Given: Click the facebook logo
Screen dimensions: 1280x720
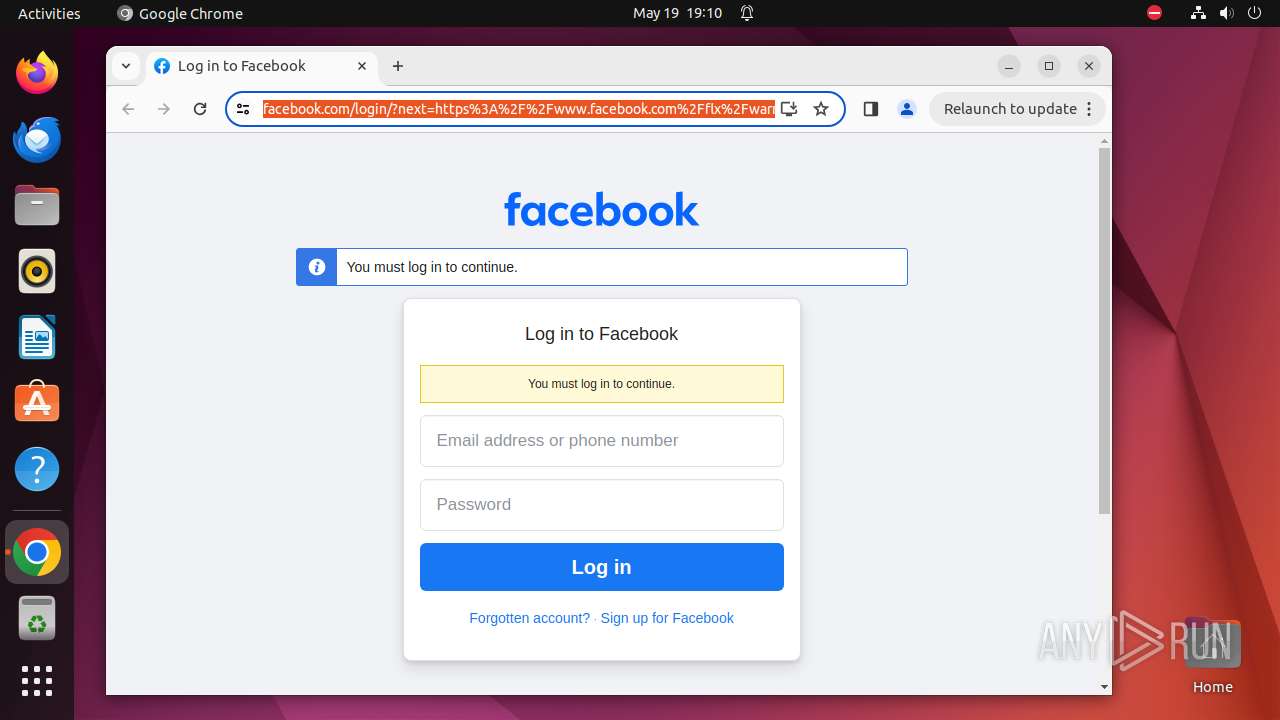Looking at the screenshot, I should coord(602,210).
